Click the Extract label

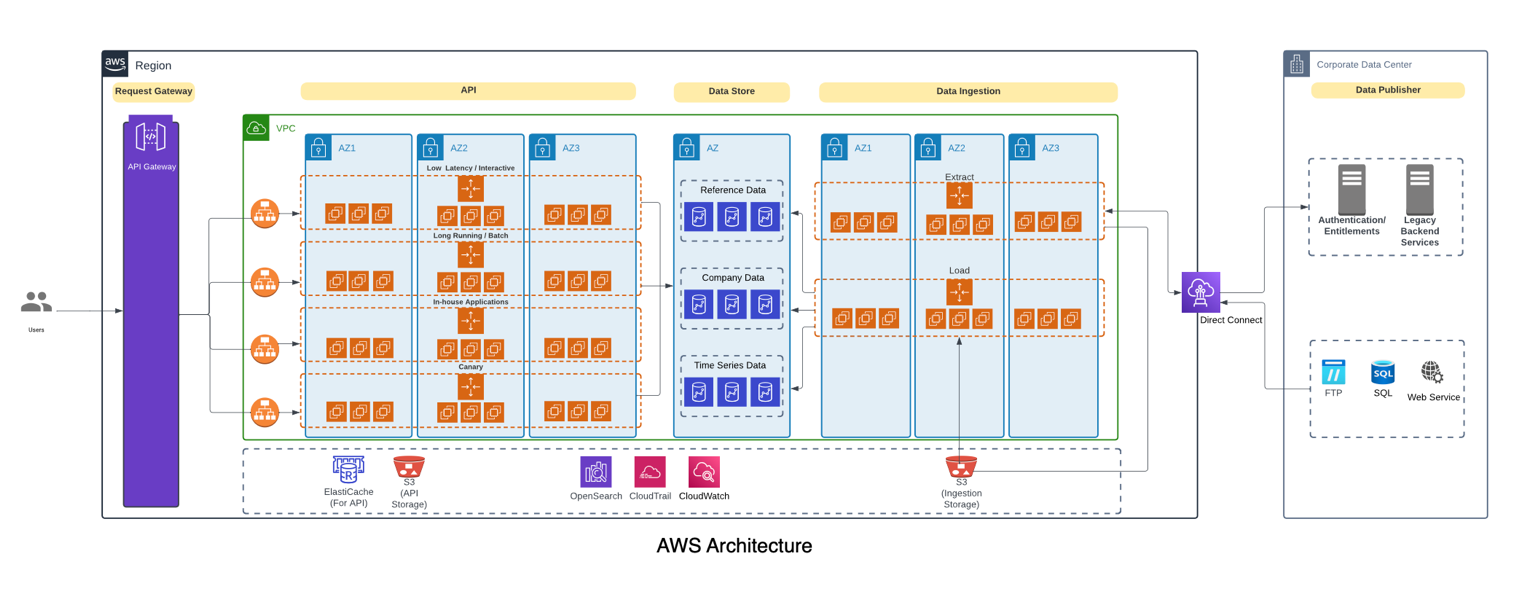959,177
